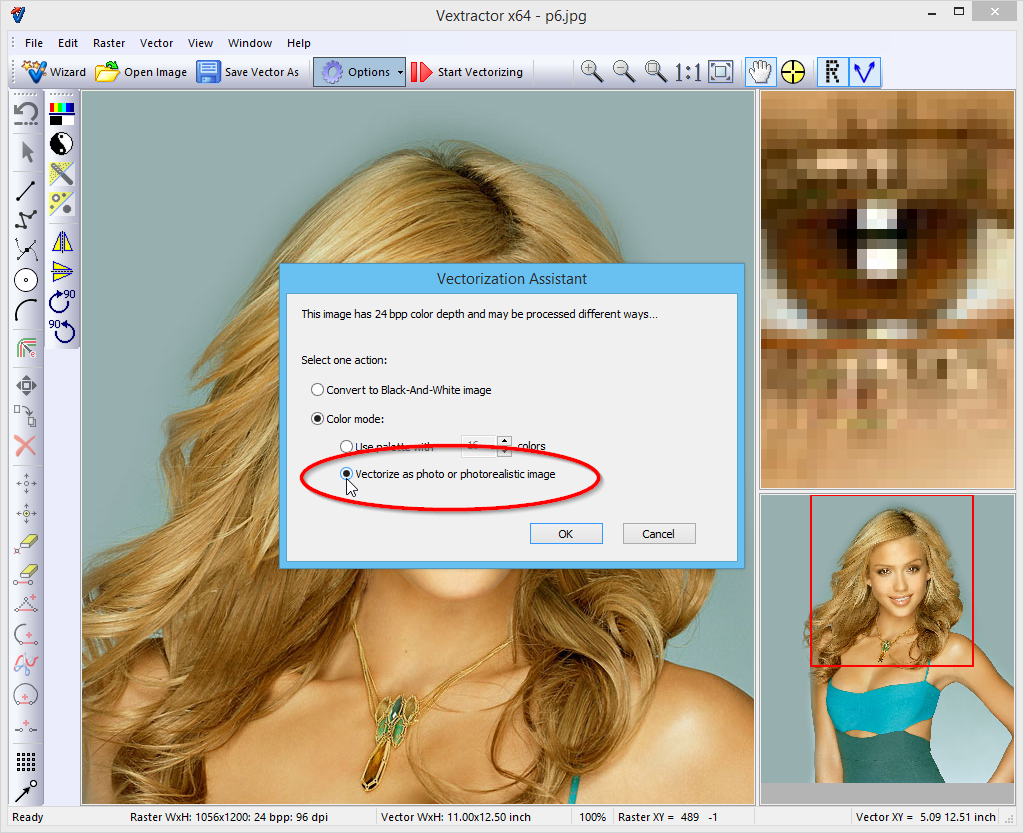
Task: Select the circle drawing tool
Action: coord(26,280)
